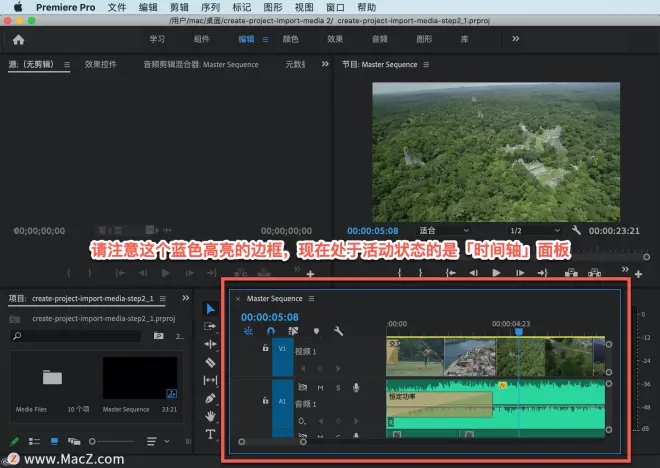Switch to 音频剪辑混合器 tab
Screen dimensions: 660x468
[201, 64]
